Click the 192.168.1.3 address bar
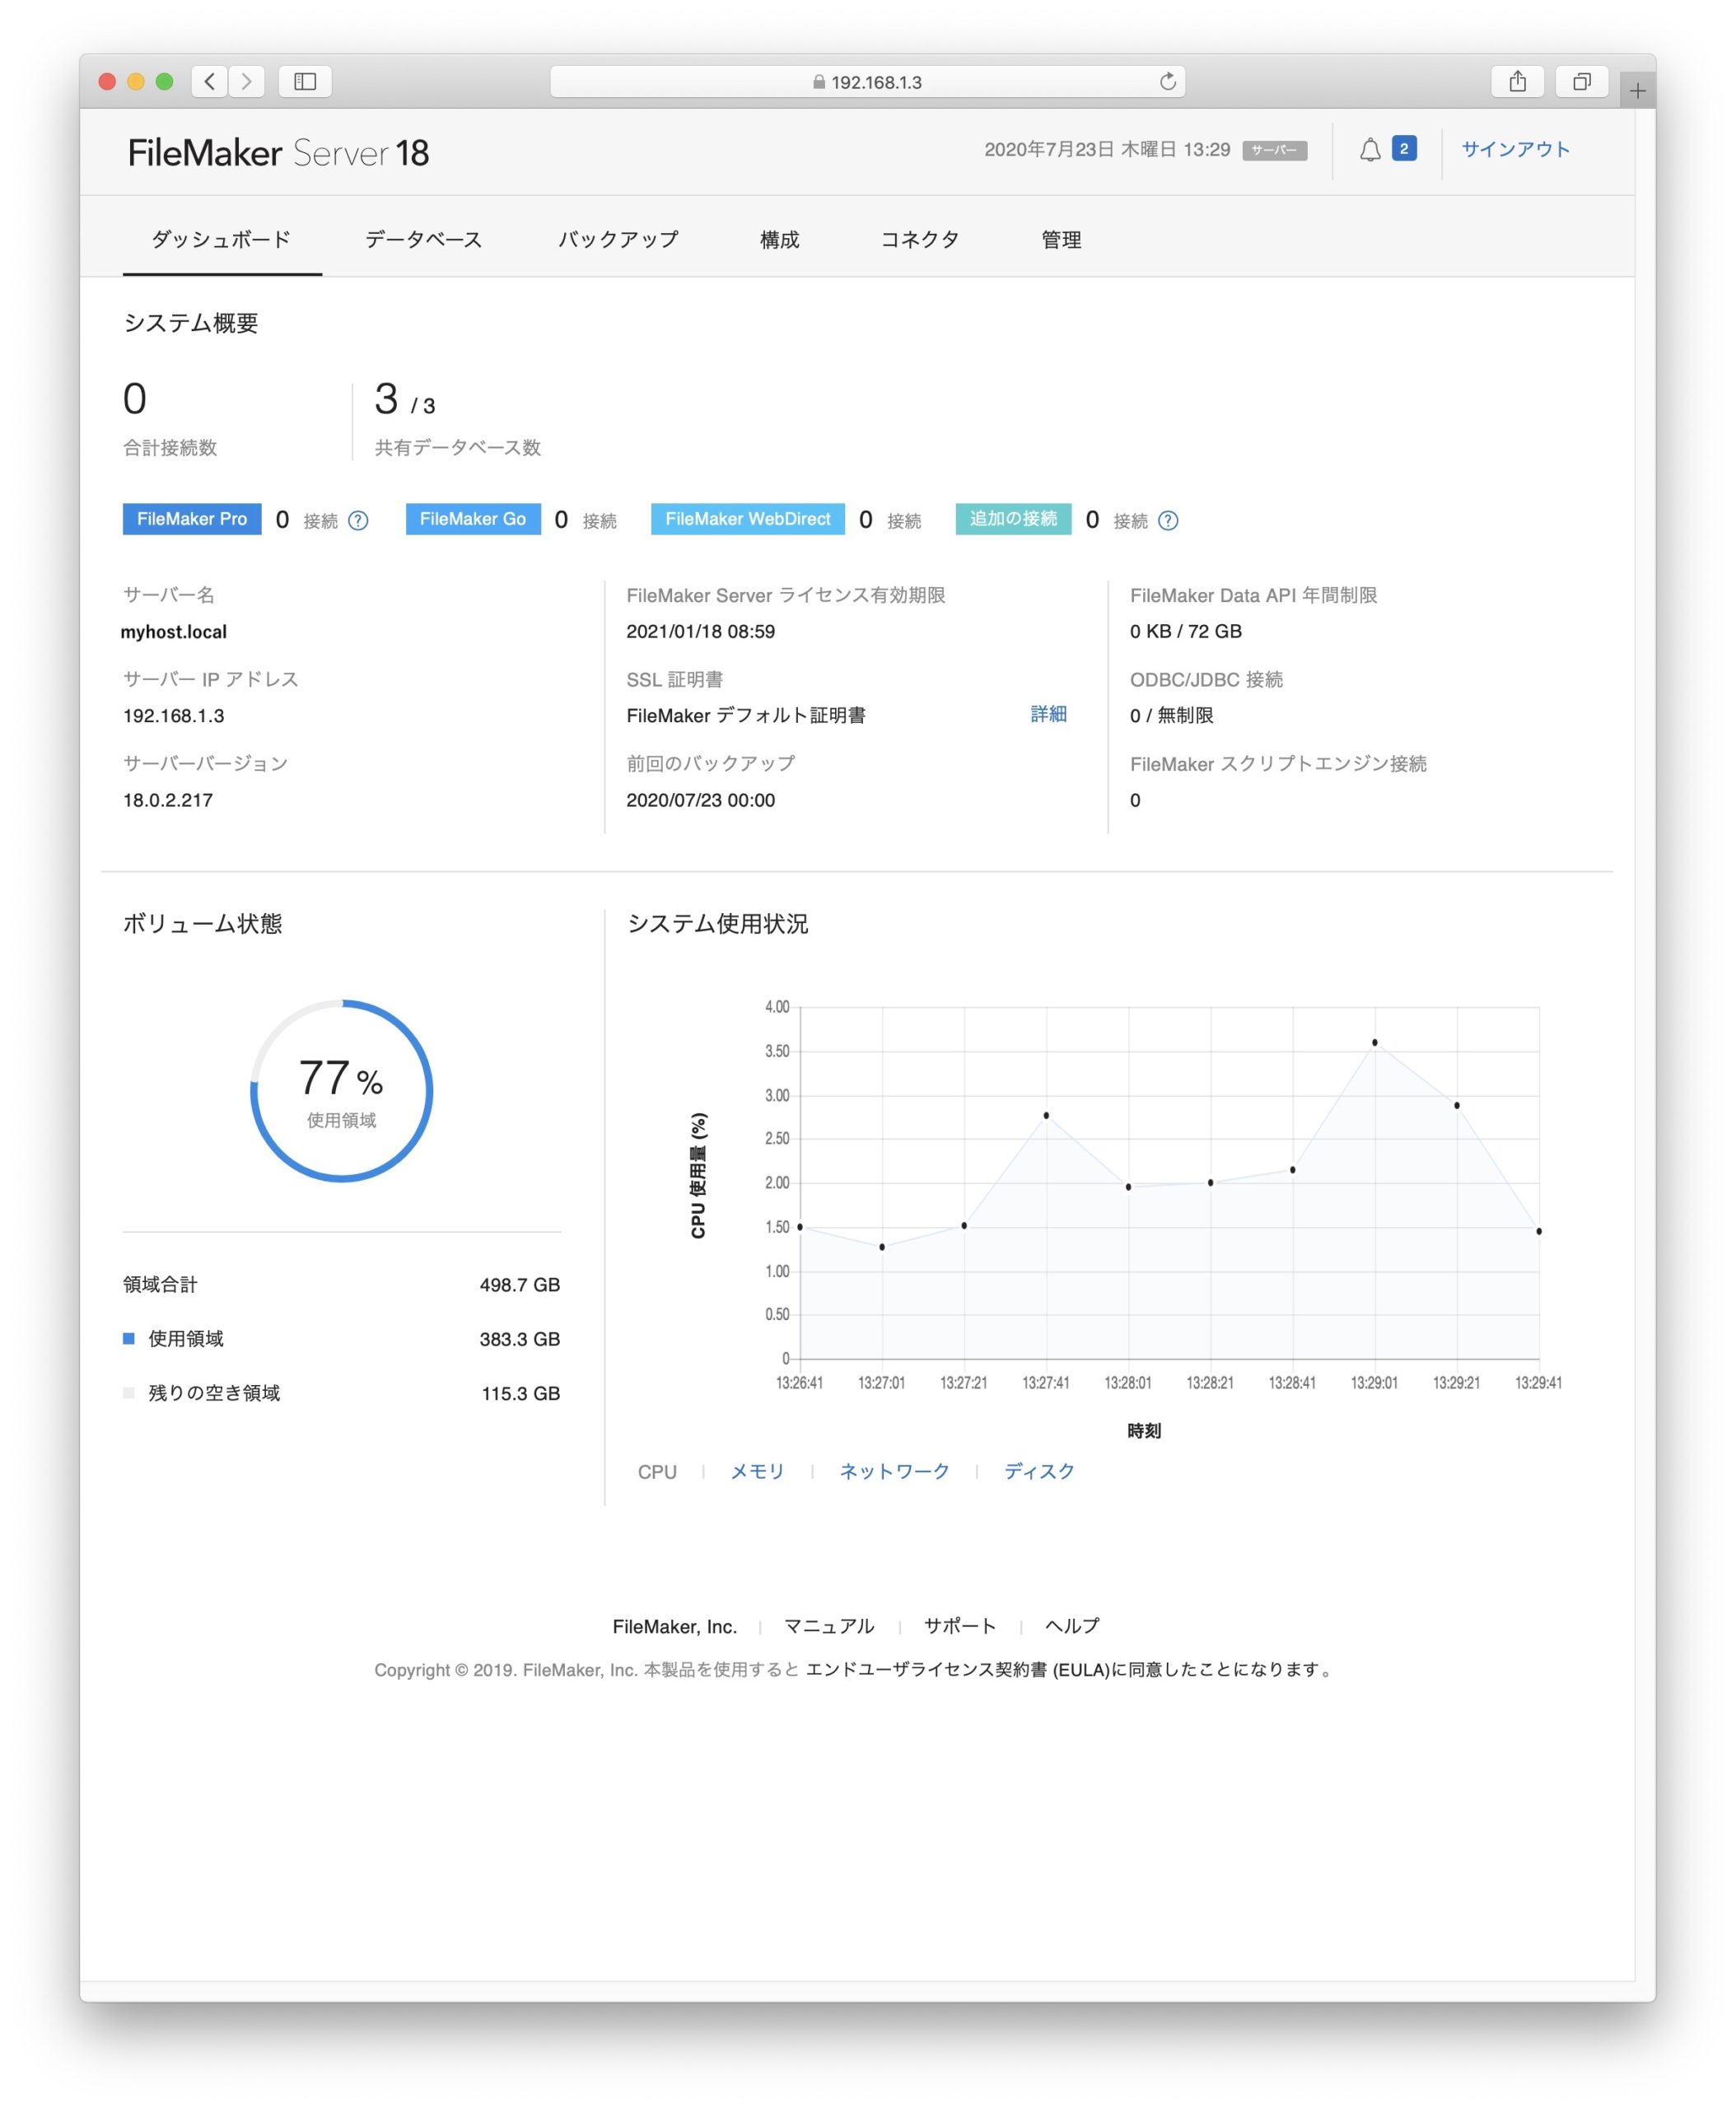This screenshot has width=1736, height=2108. (867, 82)
